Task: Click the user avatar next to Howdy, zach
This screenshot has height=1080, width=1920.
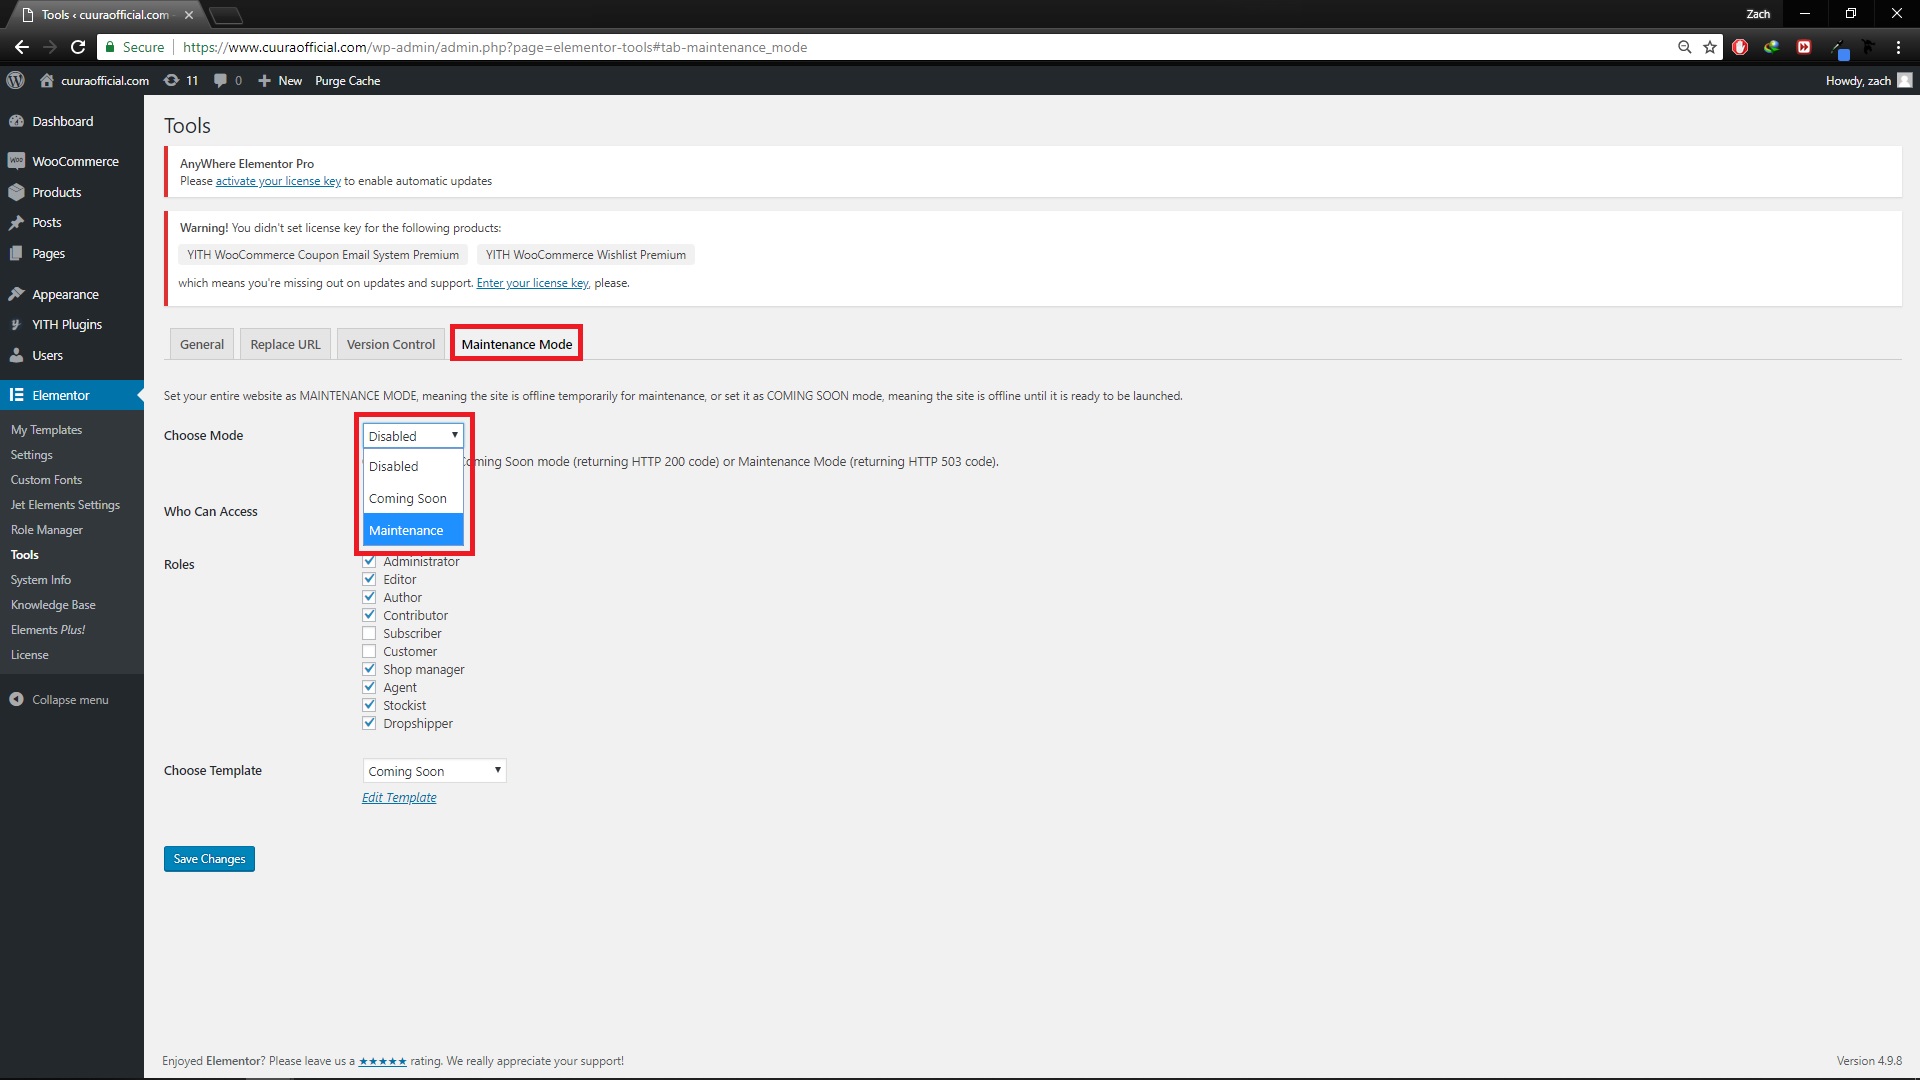Action: pyautogui.click(x=1905, y=81)
